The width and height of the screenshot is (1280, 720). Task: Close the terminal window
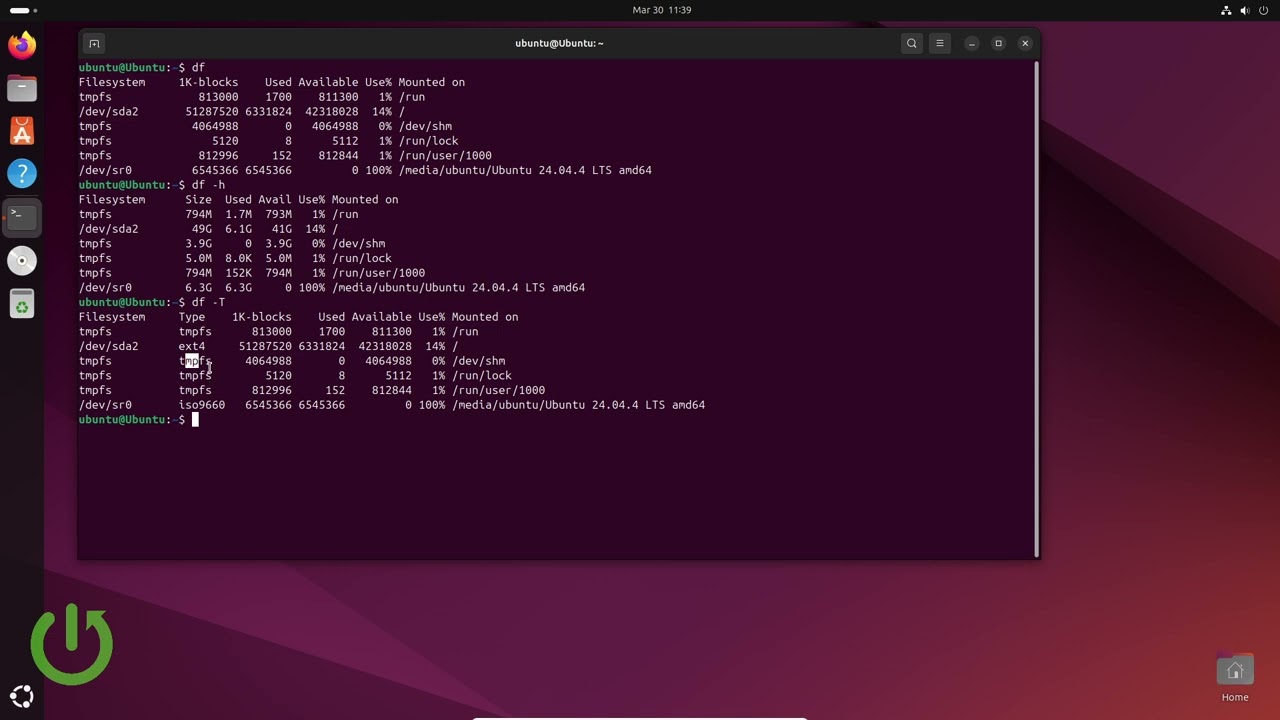click(x=1025, y=43)
